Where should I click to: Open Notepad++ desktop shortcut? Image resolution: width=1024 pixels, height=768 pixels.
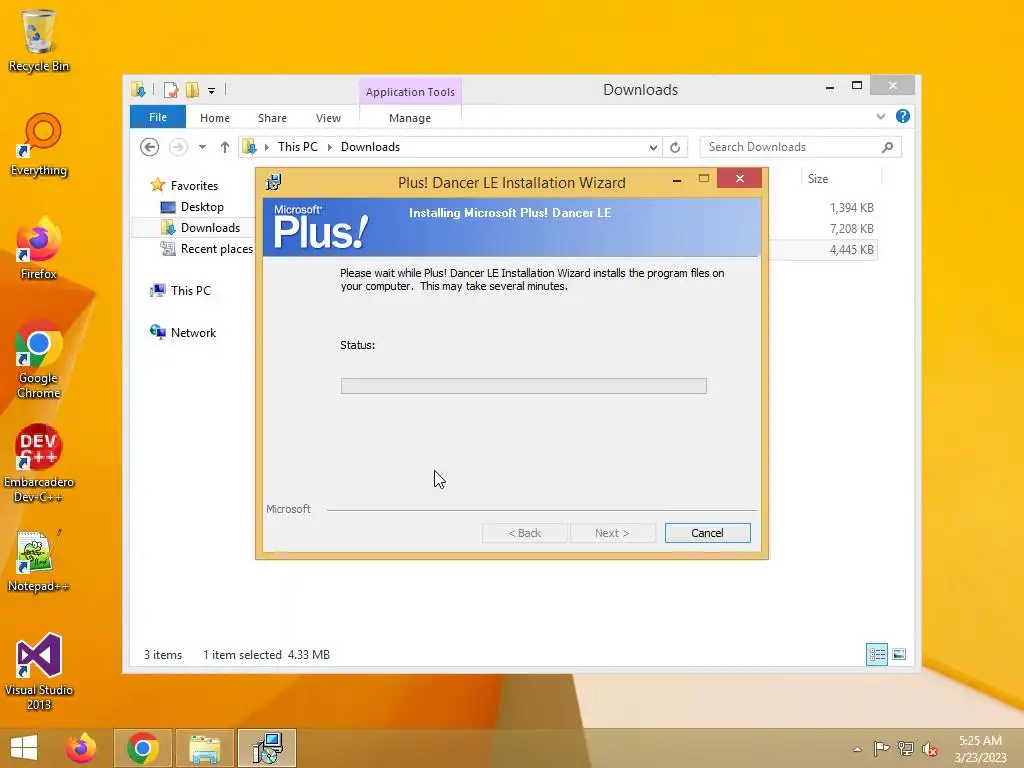(x=39, y=561)
